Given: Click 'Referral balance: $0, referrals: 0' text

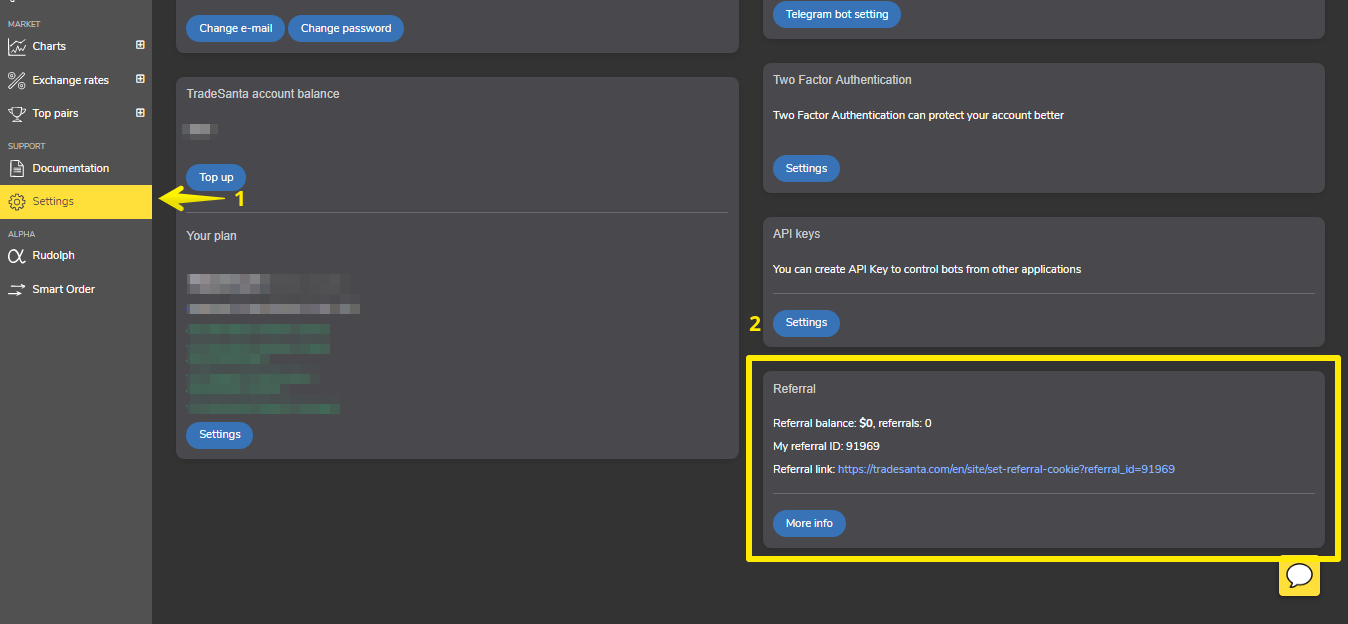Looking at the screenshot, I should pos(852,423).
